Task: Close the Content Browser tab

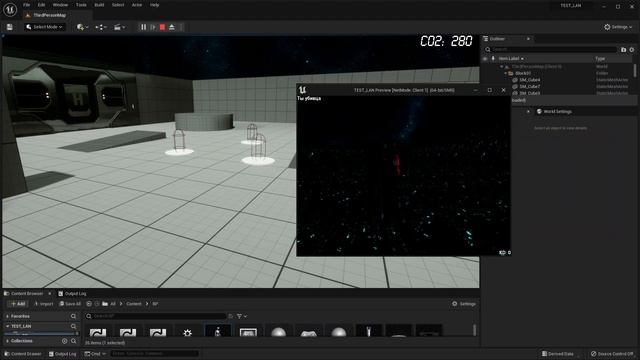Action: pyautogui.click(x=50, y=293)
